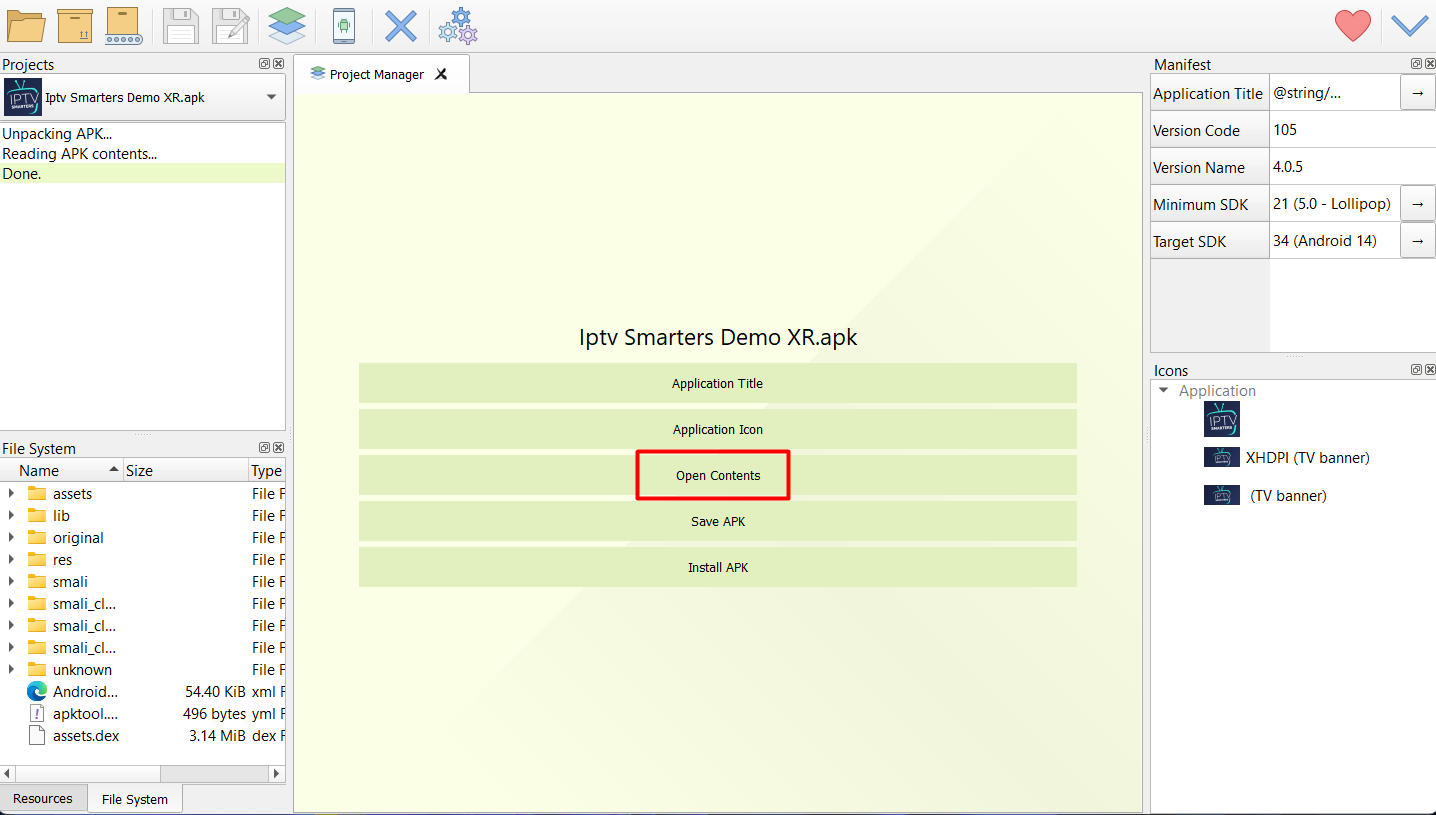Click the Save As floppy-with-pencil icon
This screenshot has width=1436, height=815.
tap(231, 26)
